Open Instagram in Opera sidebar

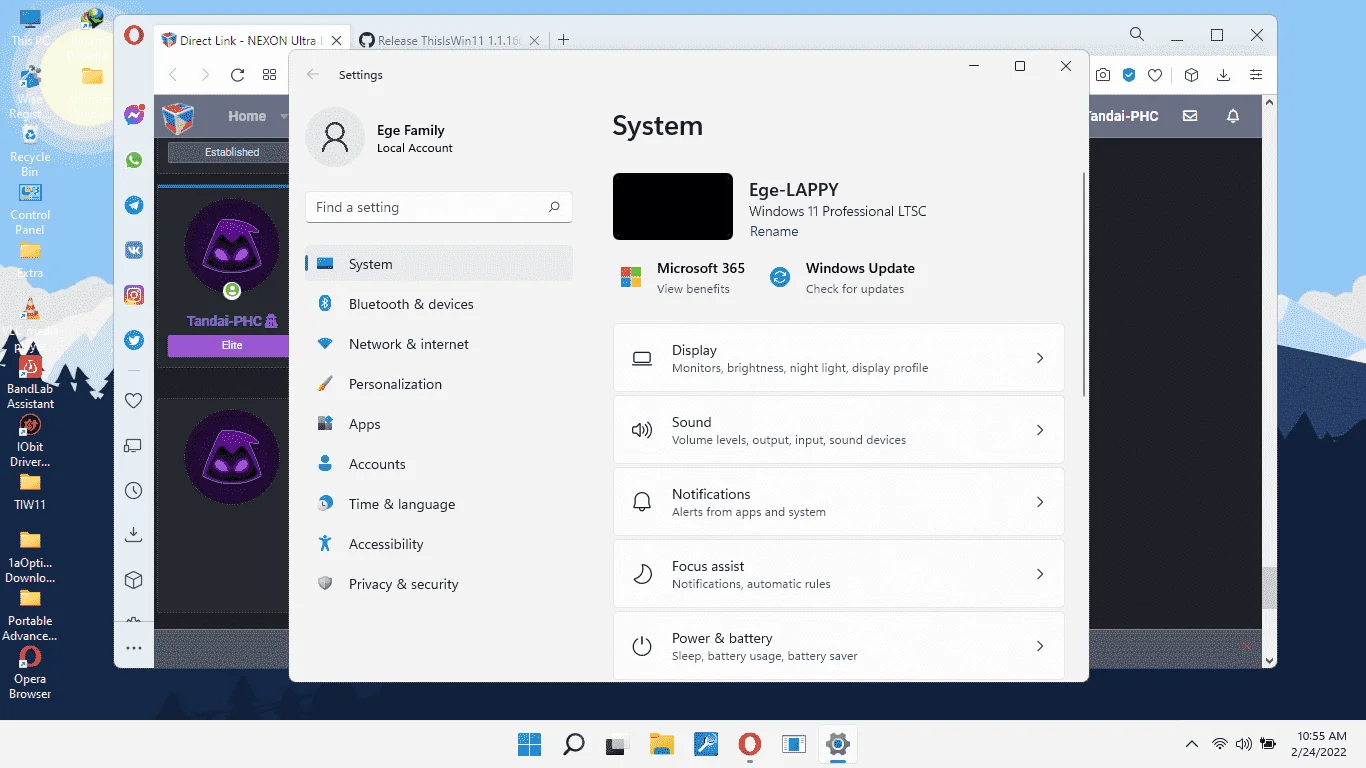pyautogui.click(x=133, y=295)
